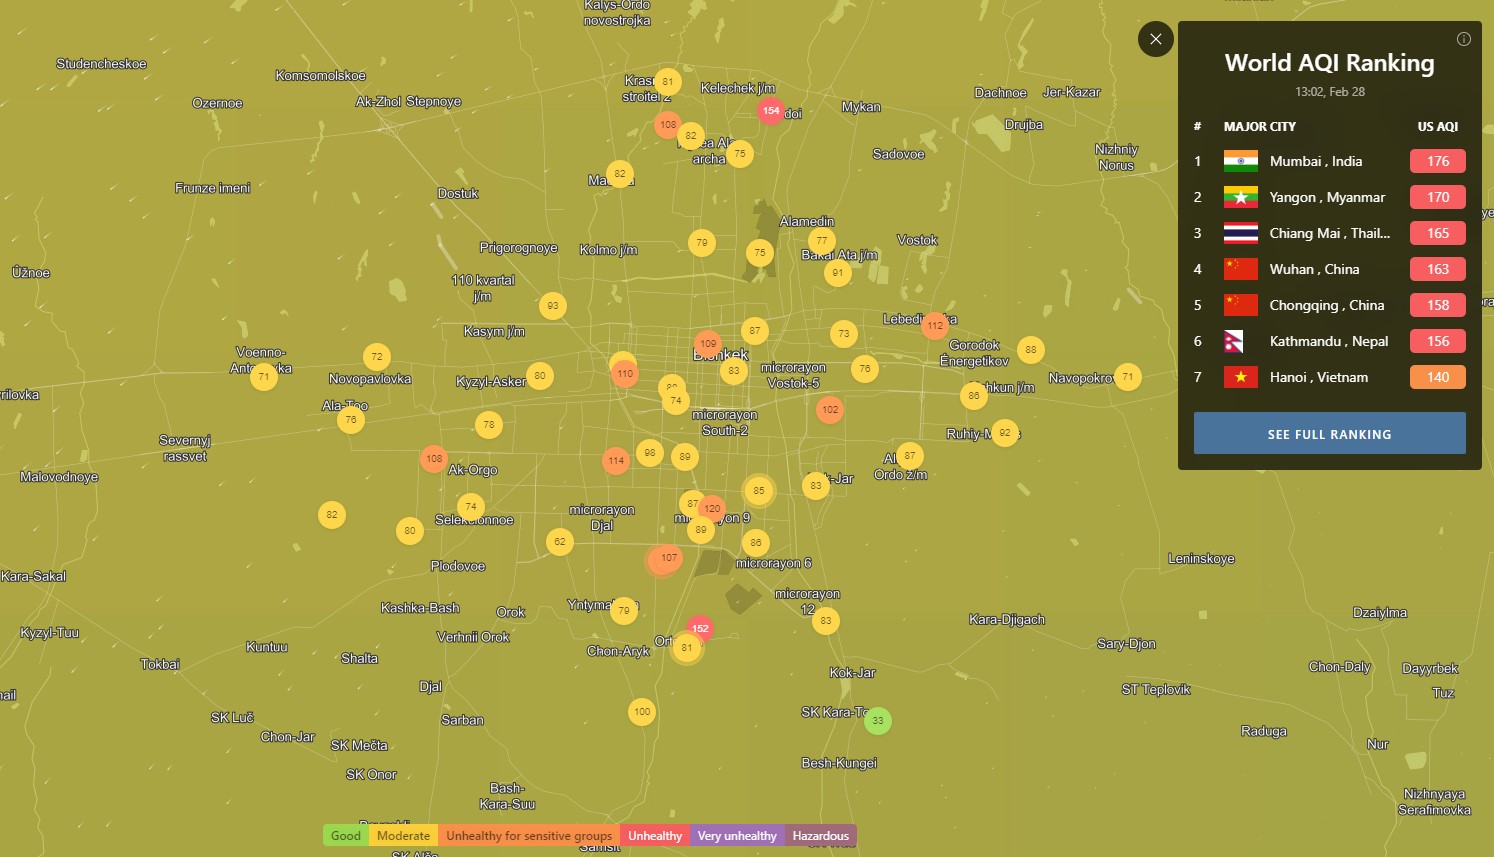Click the info icon in ranking panel
The height and width of the screenshot is (857, 1494).
1463,39
